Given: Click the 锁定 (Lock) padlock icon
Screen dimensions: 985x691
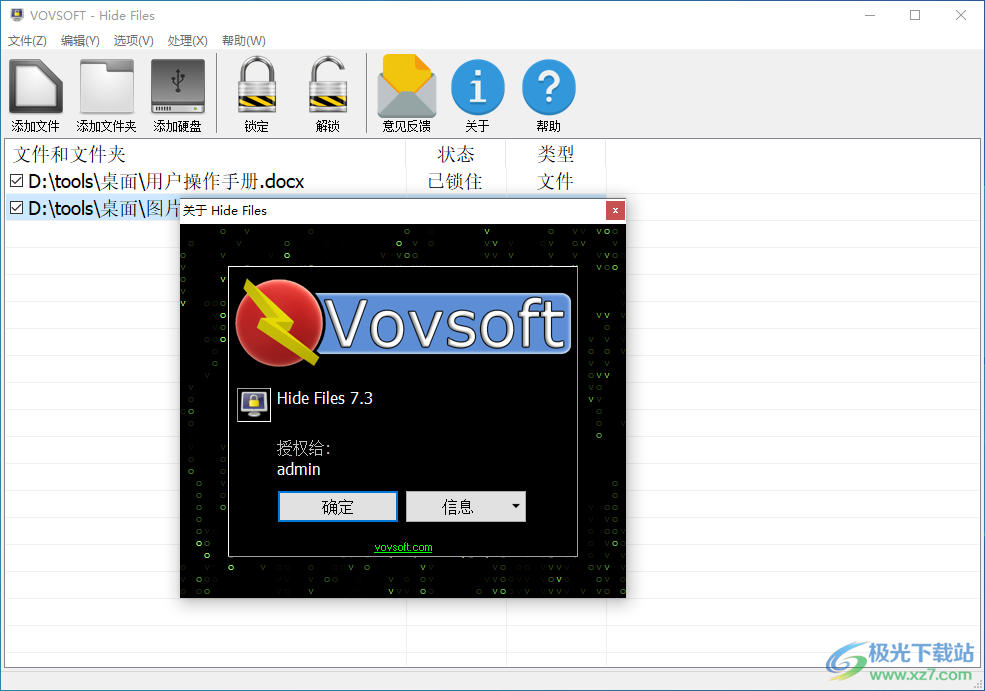Looking at the screenshot, I should (x=257, y=85).
